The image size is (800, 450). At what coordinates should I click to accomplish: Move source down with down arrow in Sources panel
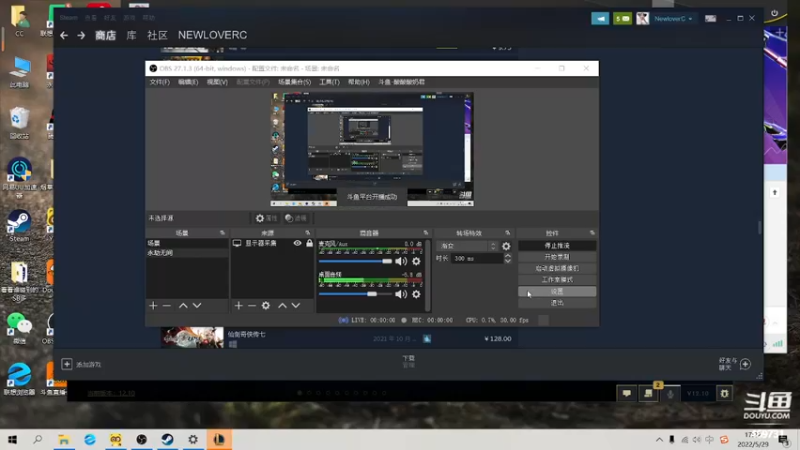(x=296, y=306)
